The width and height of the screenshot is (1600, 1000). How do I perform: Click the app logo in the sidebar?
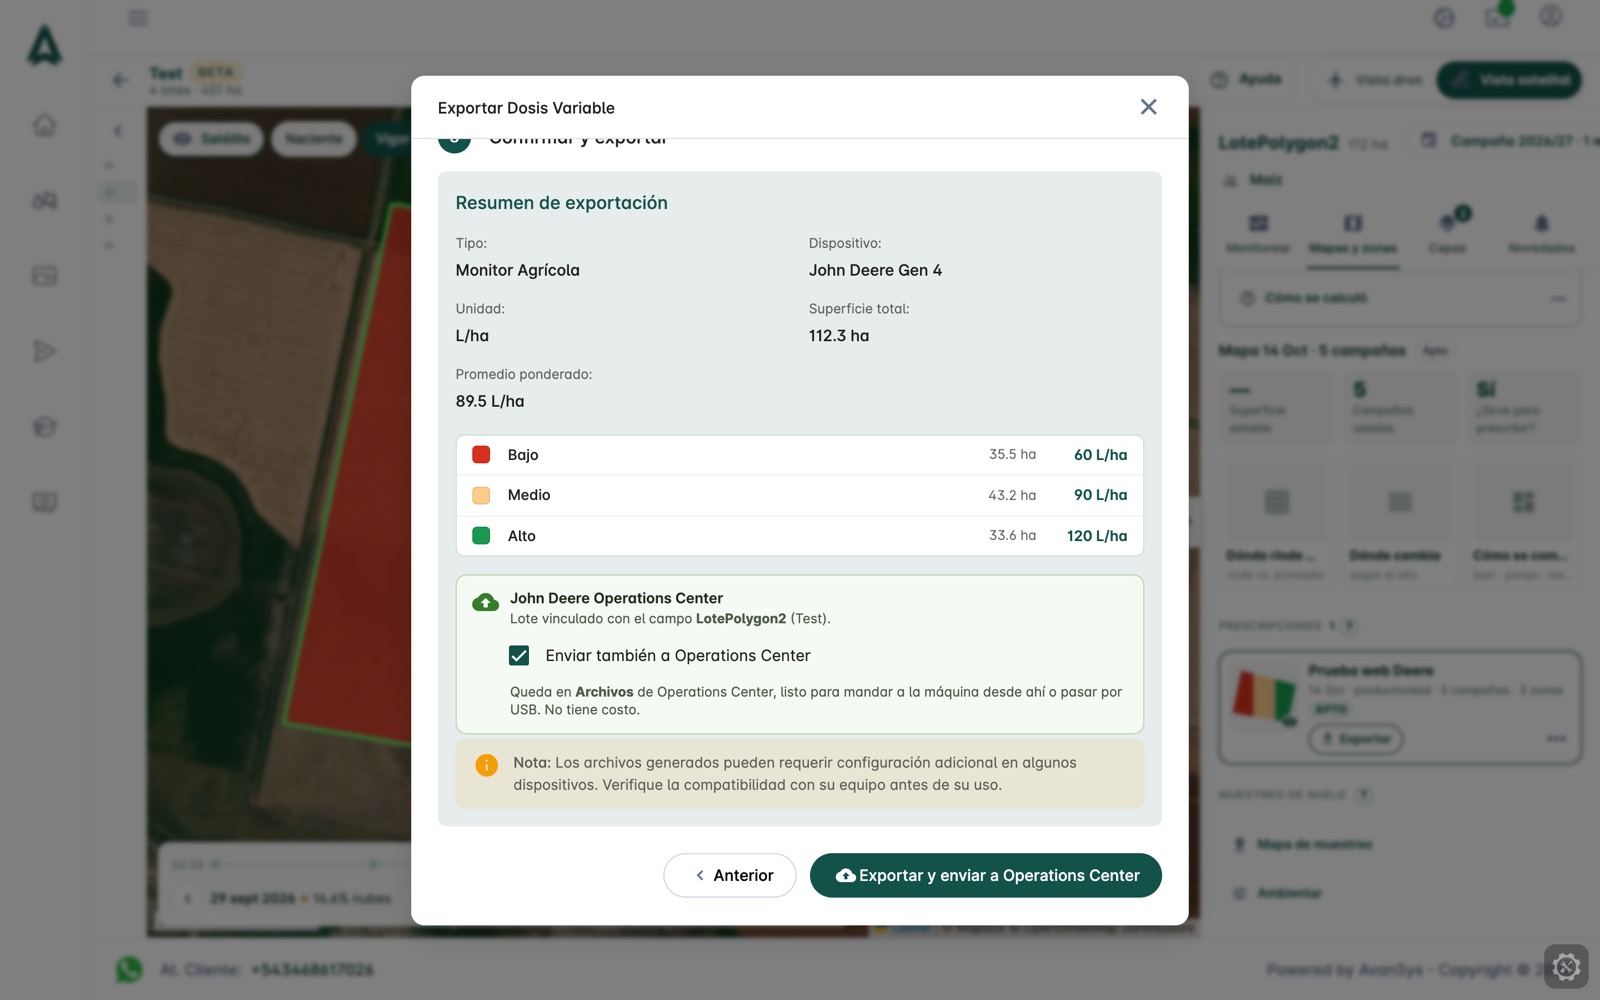pos(44,46)
